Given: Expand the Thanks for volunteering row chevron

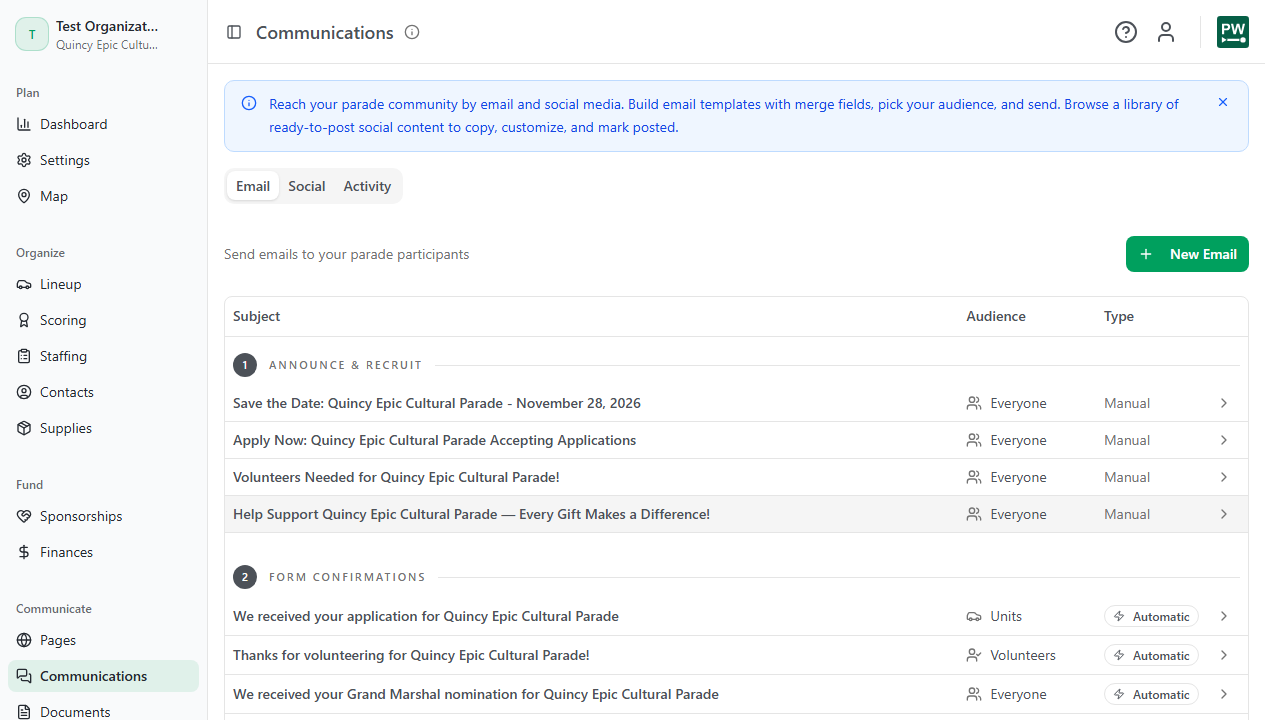Looking at the screenshot, I should click(1224, 655).
